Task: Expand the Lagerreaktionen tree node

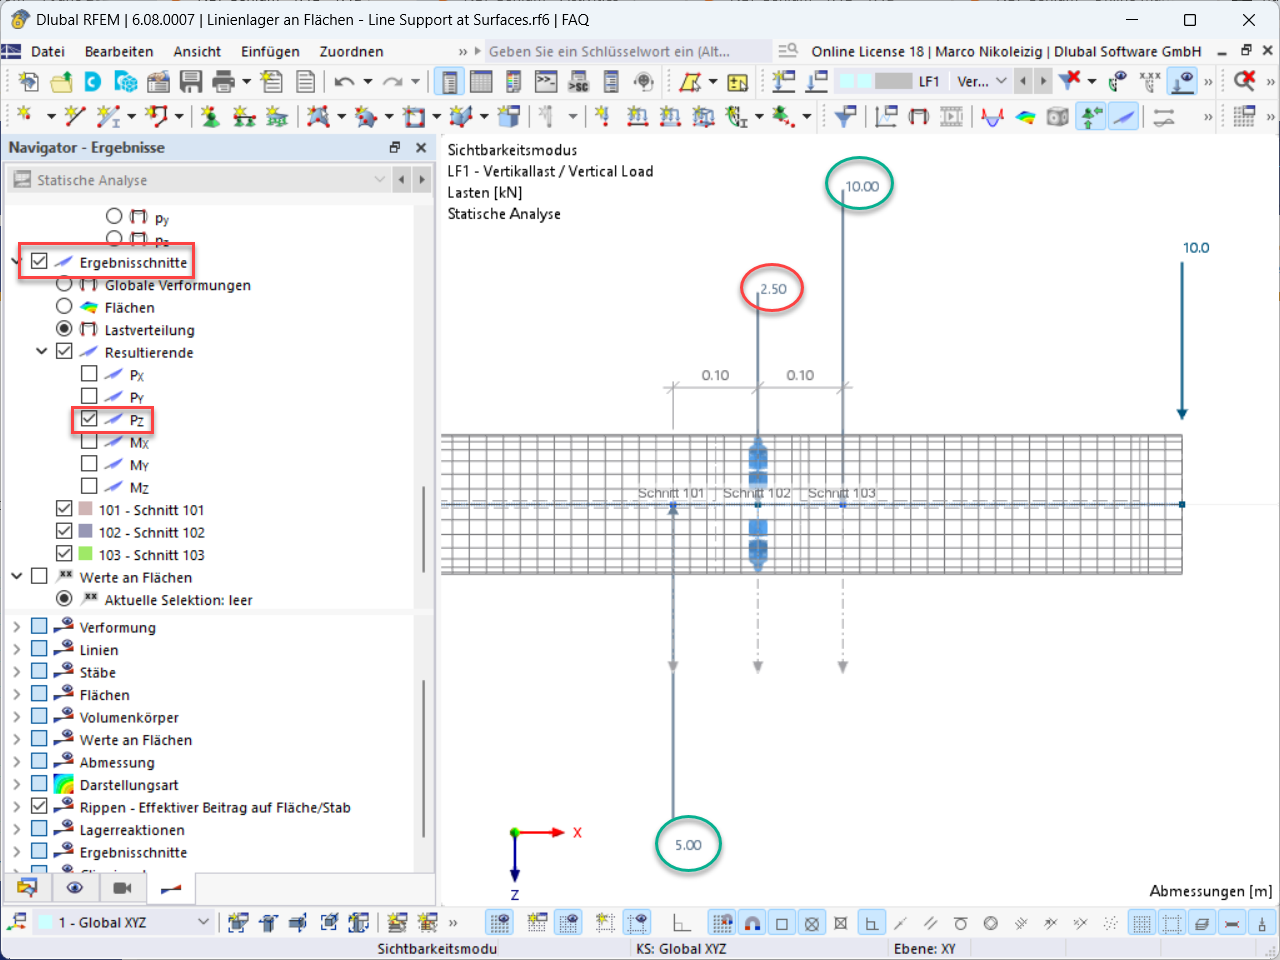Action: point(16,830)
